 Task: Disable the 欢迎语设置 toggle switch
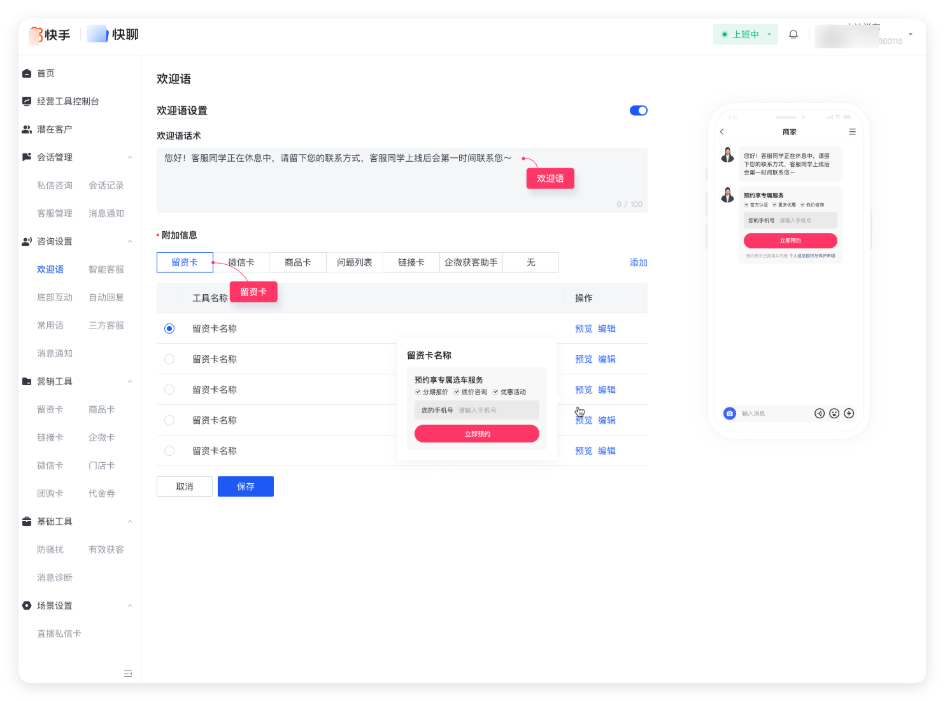pos(638,110)
